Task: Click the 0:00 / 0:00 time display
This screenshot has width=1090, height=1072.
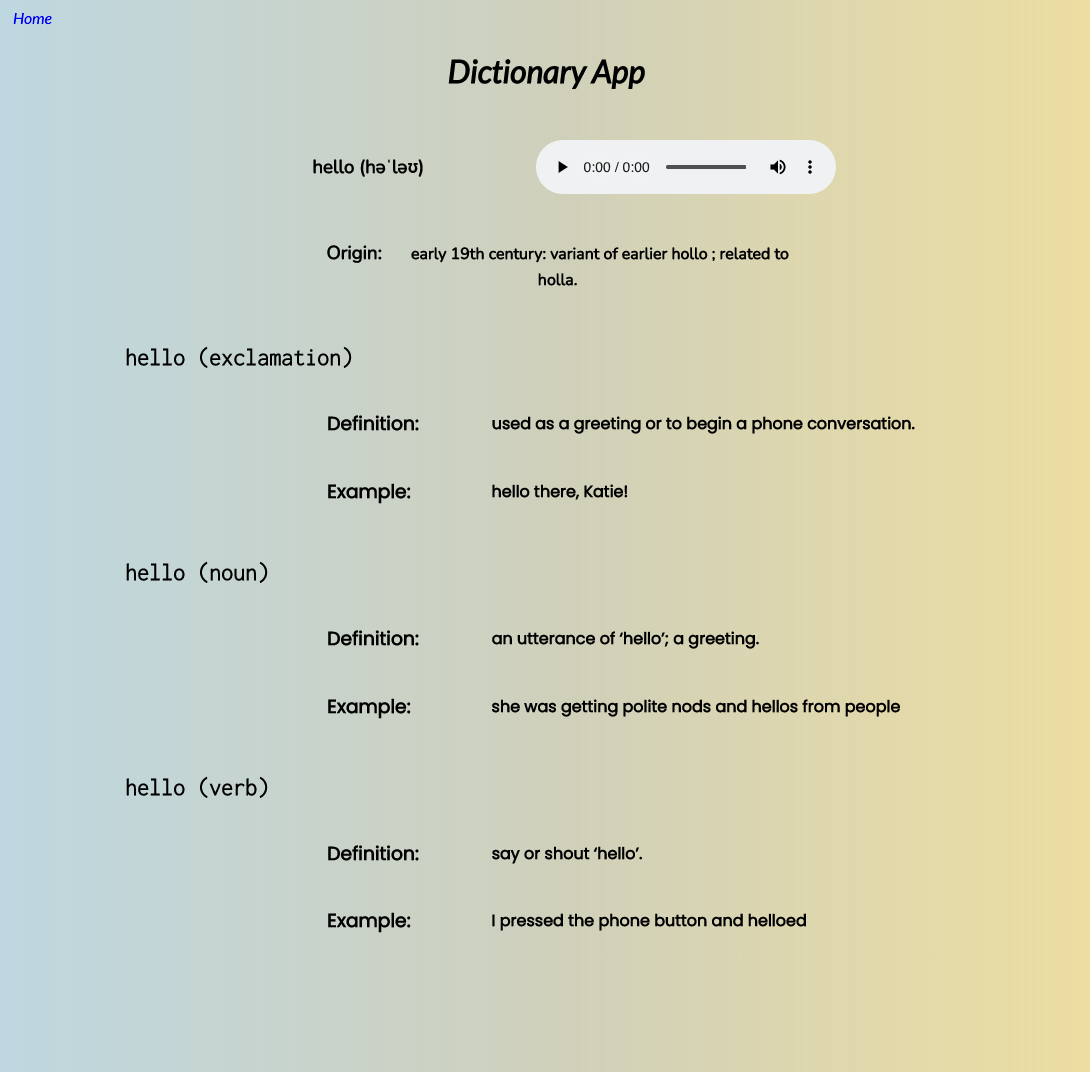Action: tap(614, 167)
